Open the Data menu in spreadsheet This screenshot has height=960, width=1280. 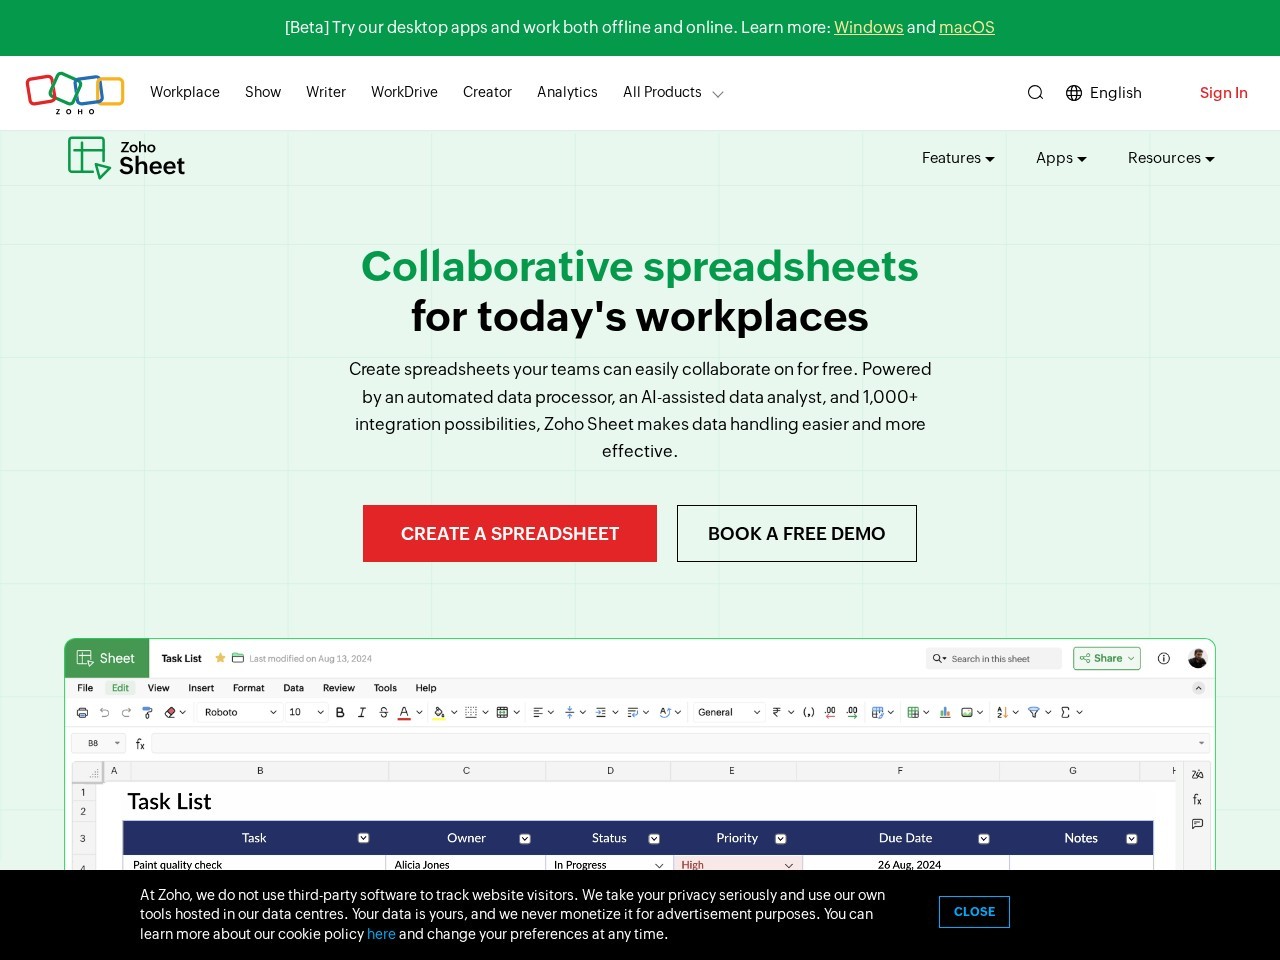[293, 688]
